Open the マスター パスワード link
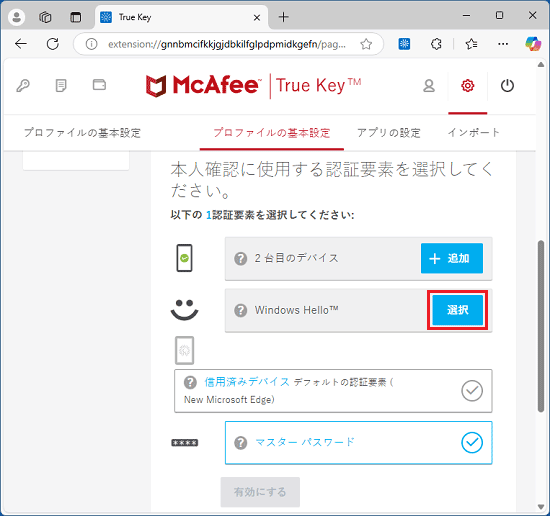Image resolution: width=550 pixels, height=516 pixels. point(305,442)
